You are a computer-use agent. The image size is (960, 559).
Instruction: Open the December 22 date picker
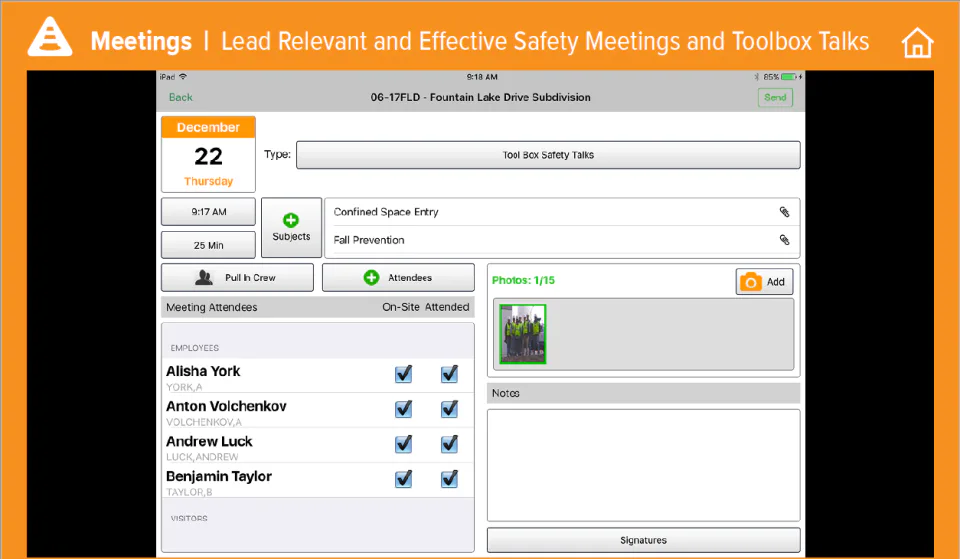(x=208, y=154)
